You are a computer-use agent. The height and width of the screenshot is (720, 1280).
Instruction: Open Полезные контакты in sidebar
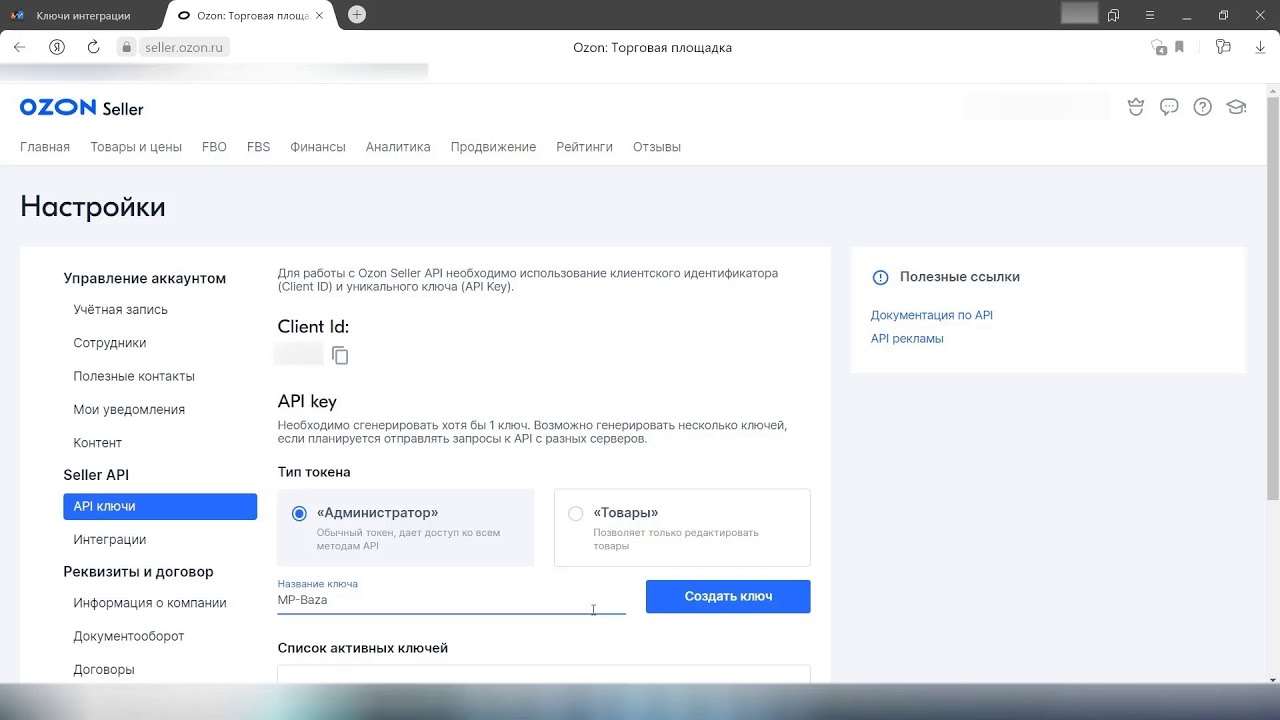[x=134, y=376]
